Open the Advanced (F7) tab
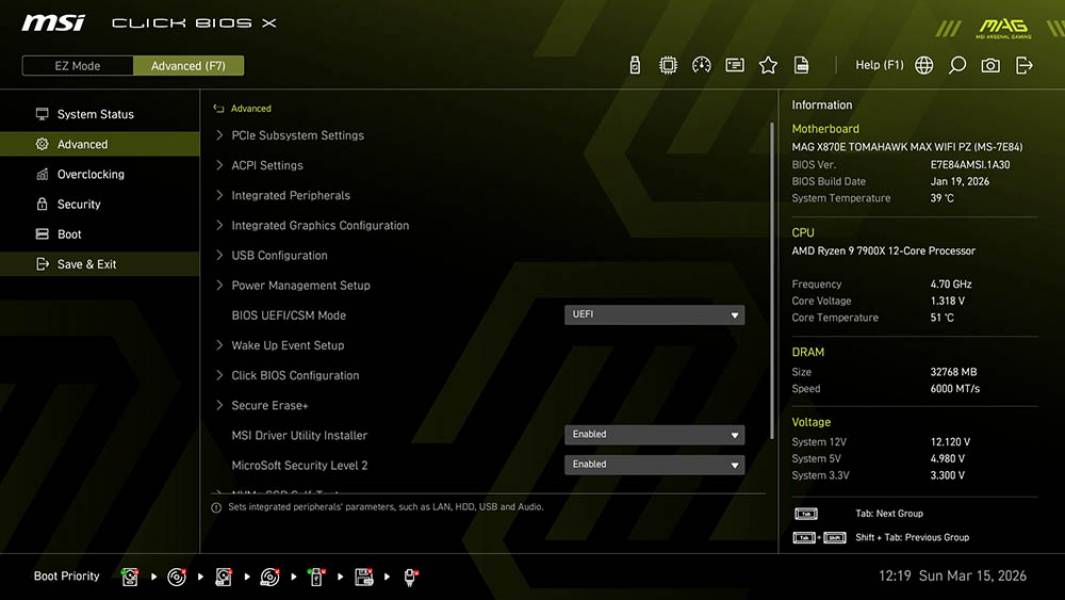 [189, 65]
